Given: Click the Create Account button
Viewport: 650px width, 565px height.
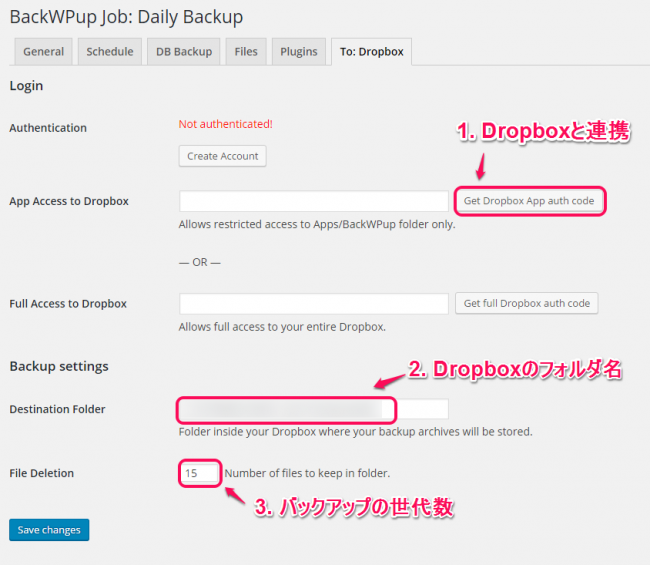Looking at the screenshot, I should pos(223,156).
